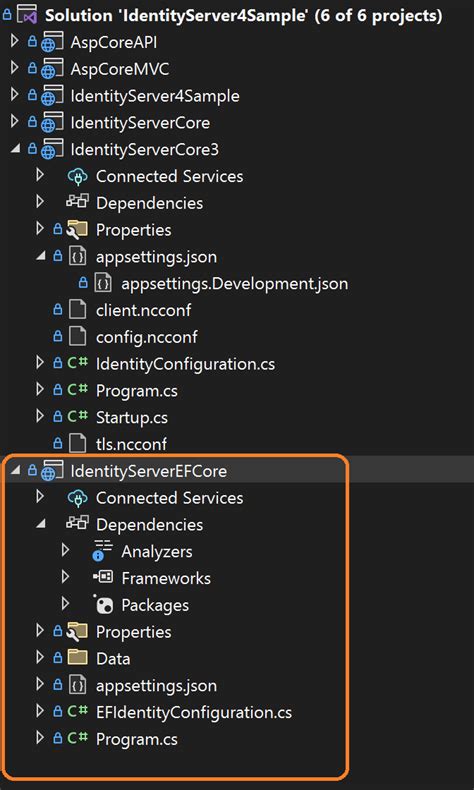Click the Solution IdentityServer4Sample icon
Screen dimensions: 474x790
click(x=26, y=16)
